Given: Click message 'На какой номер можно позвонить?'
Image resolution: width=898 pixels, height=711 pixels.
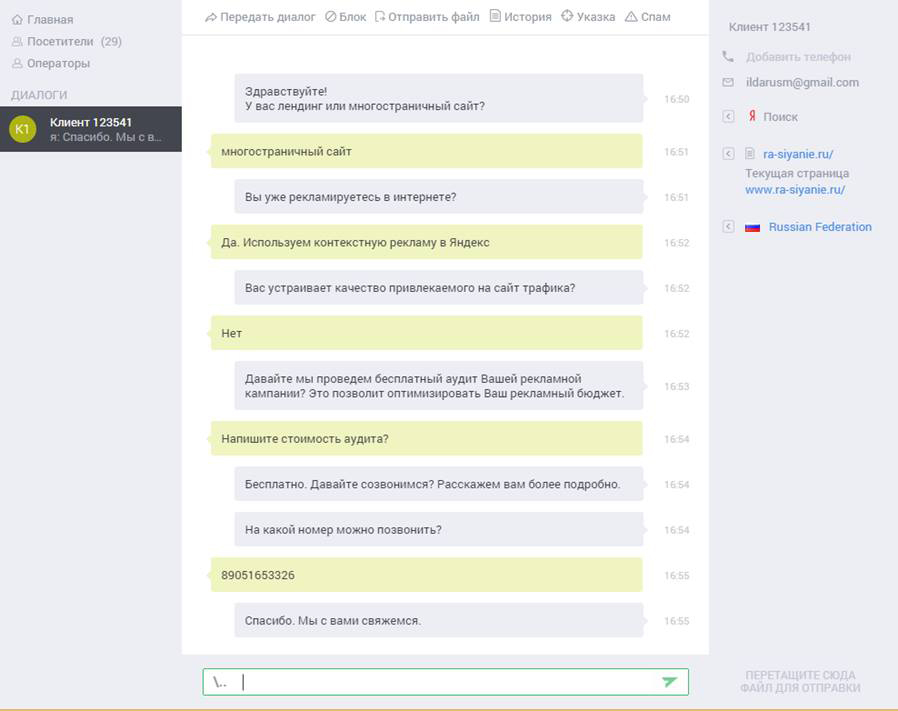Looking at the screenshot, I should click(x=439, y=529).
